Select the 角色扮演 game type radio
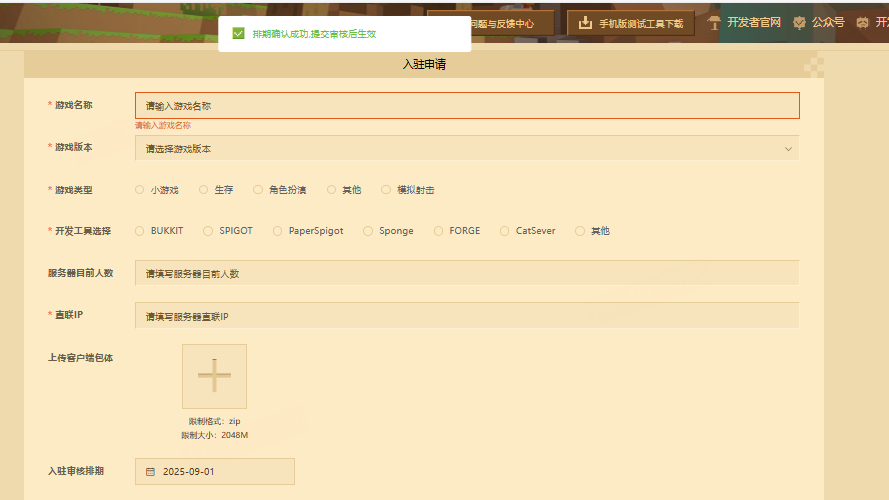Image resolution: width=889 pixels, height=500 pixels. (258, 189)
